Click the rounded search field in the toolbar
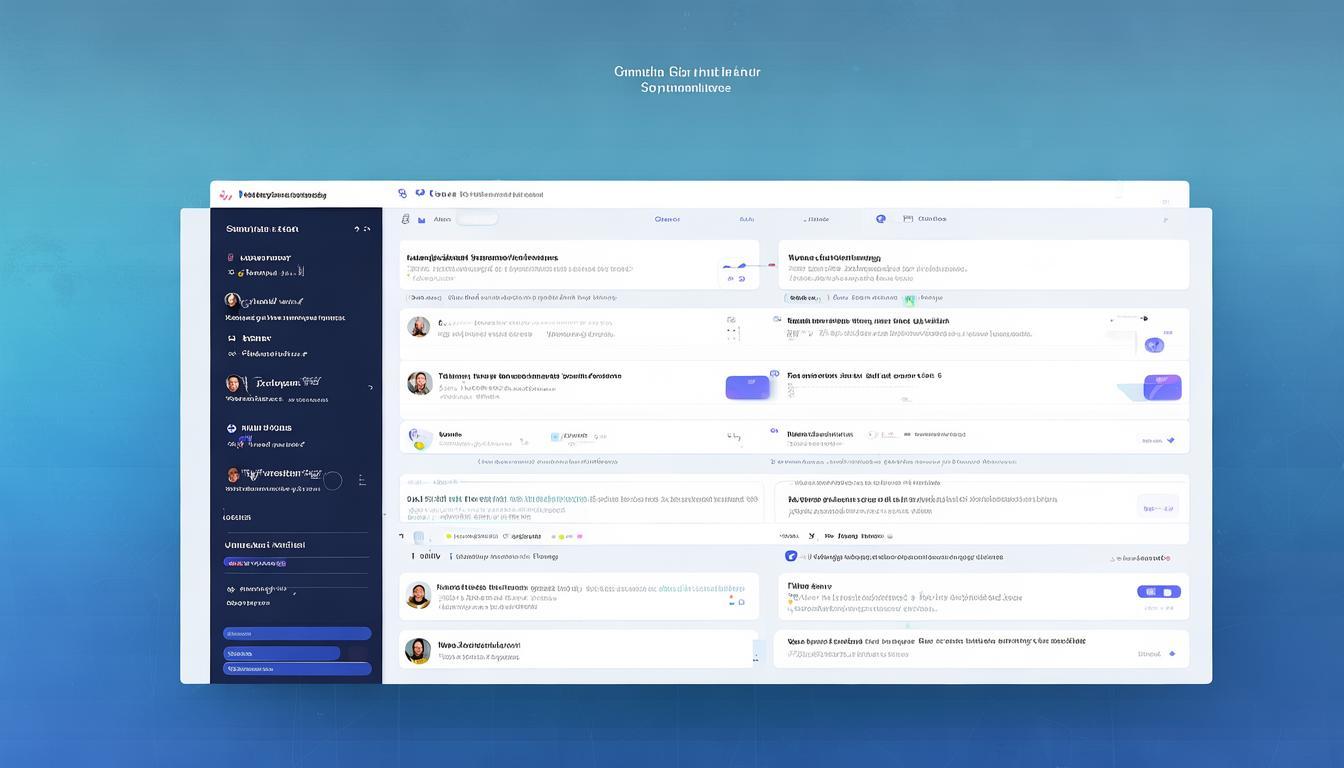This screenshot has height=768, width=1344. pyautogui.click(x=476, y=219)
